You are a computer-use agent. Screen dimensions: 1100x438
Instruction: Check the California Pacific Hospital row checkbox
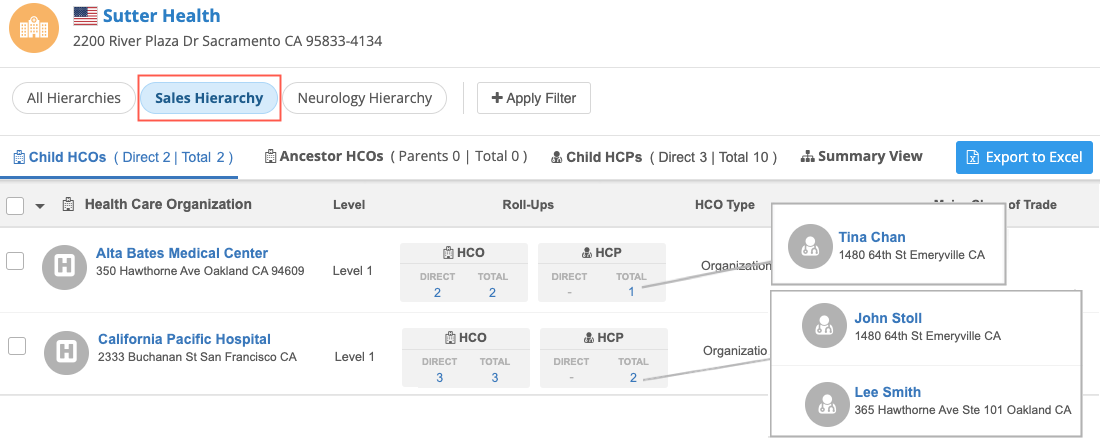16,346
